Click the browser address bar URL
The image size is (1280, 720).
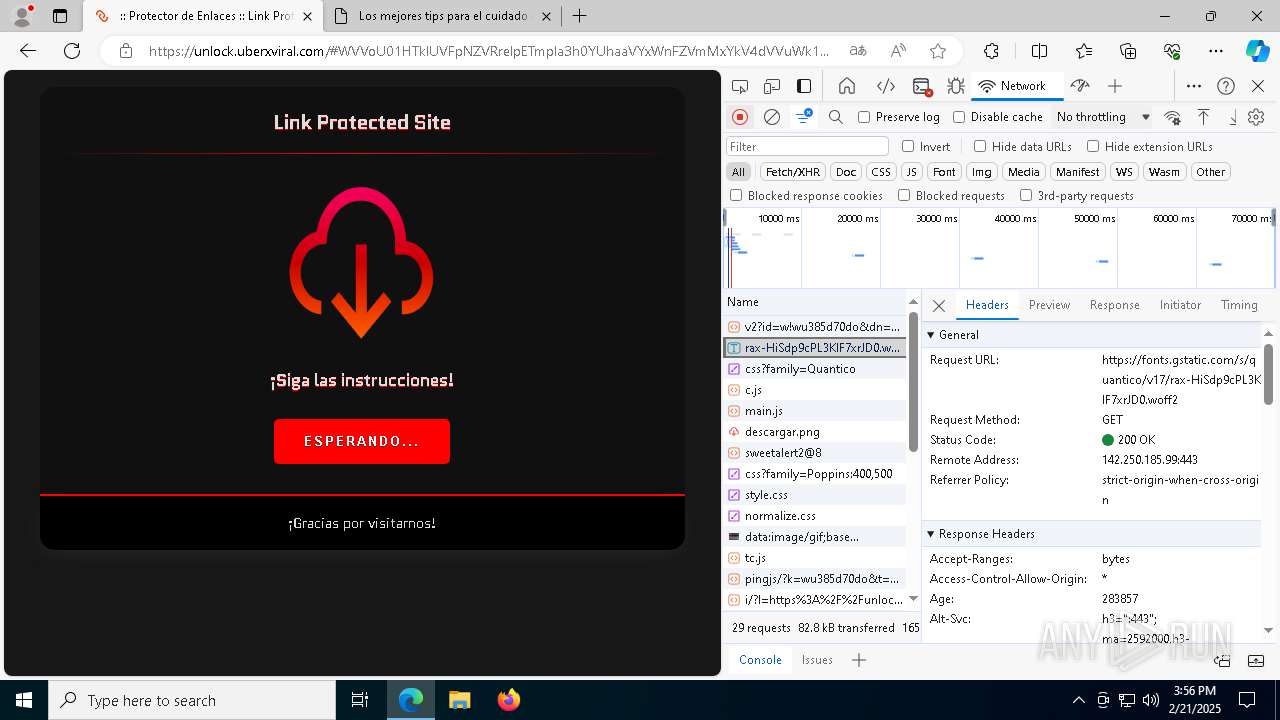488,51
